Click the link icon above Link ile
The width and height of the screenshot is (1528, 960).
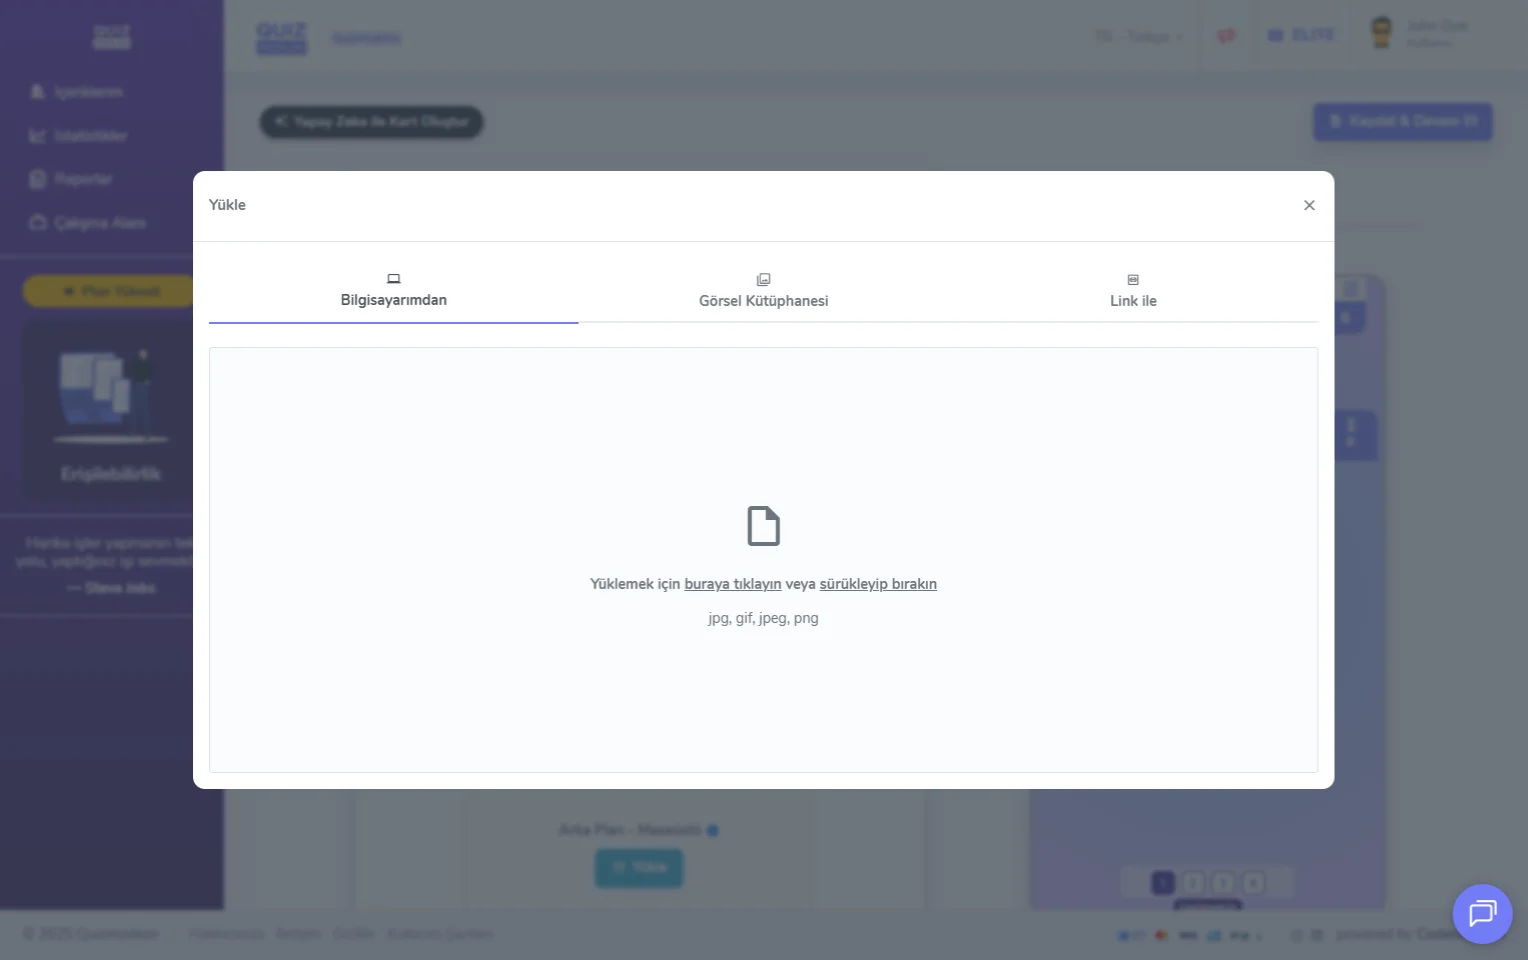click(1132, 280)
